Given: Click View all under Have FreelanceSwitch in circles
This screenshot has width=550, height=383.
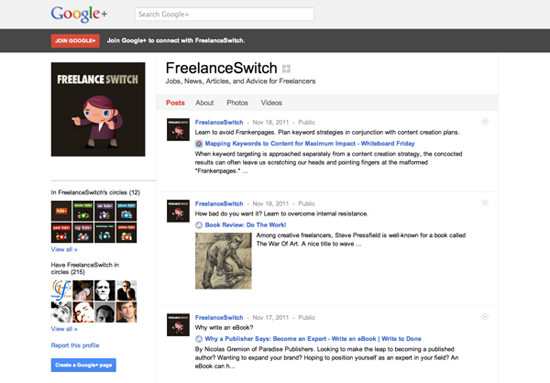Looking at the screenshot, I should click(64, 329).
